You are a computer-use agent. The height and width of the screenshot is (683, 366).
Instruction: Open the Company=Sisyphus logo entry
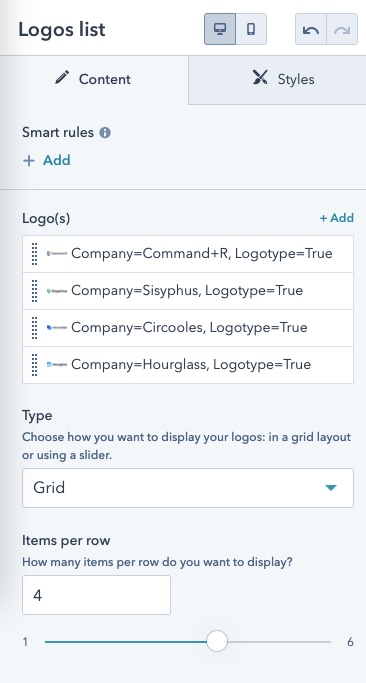[188, 291]
